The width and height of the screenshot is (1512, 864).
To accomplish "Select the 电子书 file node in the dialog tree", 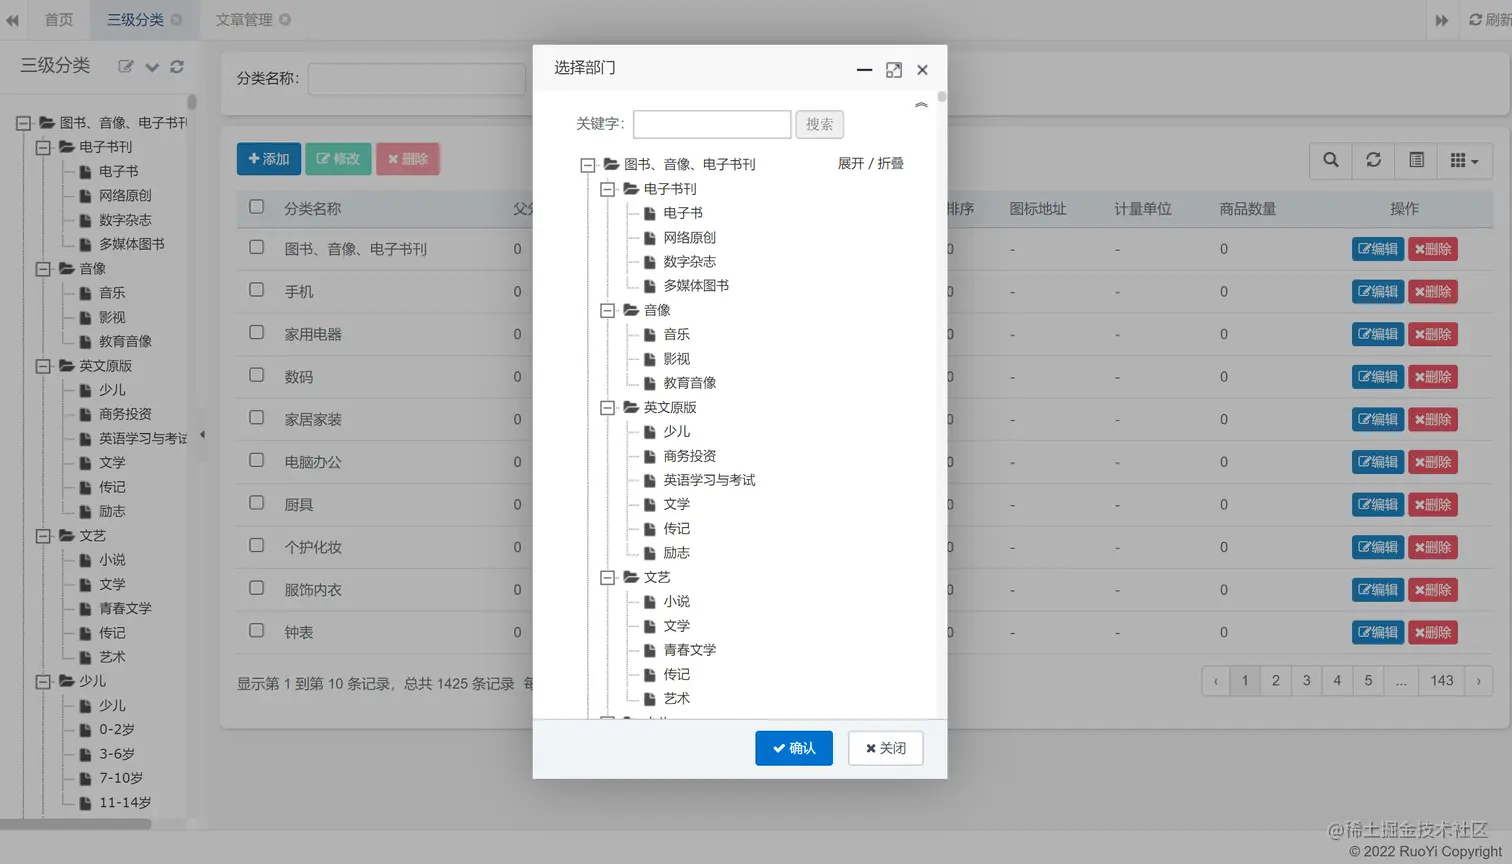I will 683,213.
